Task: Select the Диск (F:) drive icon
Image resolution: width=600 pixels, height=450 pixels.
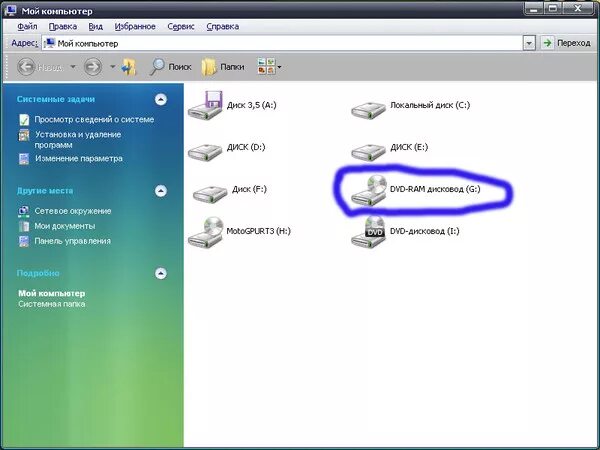Action: (210, 194)
